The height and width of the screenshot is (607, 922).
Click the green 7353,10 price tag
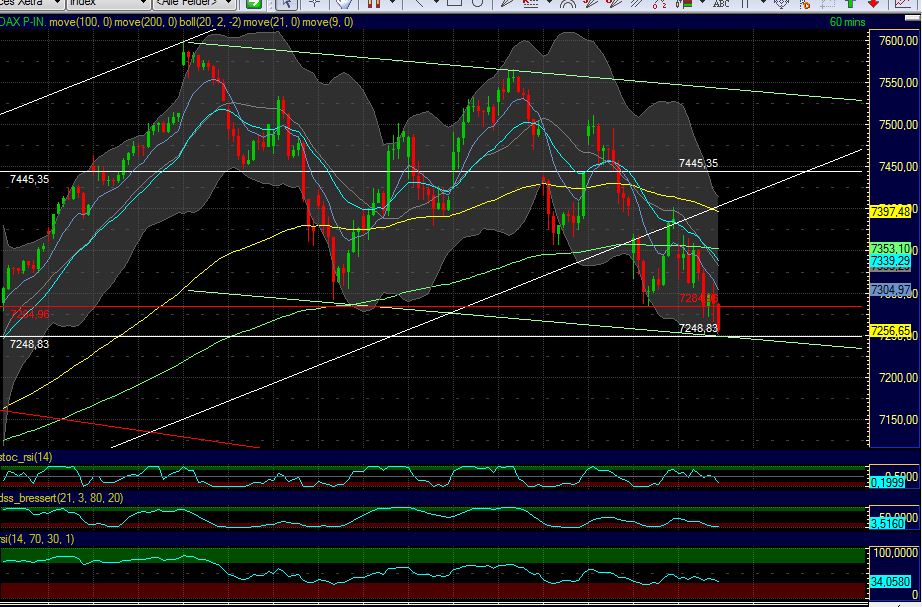point(891,249)
